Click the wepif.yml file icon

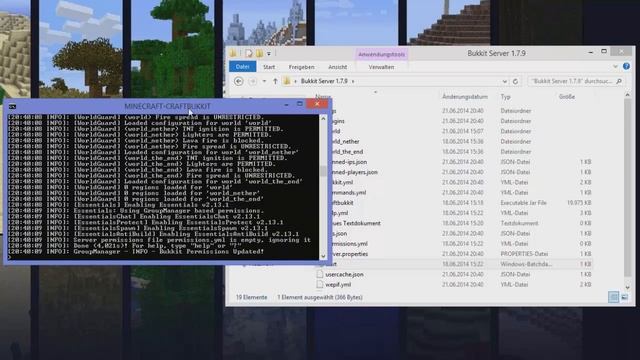pyautogui.click(x=320, y=284)
